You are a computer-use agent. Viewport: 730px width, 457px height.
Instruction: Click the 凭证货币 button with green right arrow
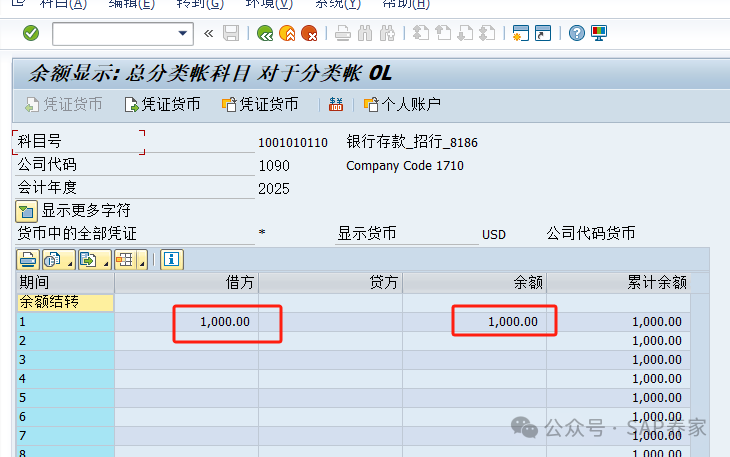pyautogui.click(x=162, y=104)
